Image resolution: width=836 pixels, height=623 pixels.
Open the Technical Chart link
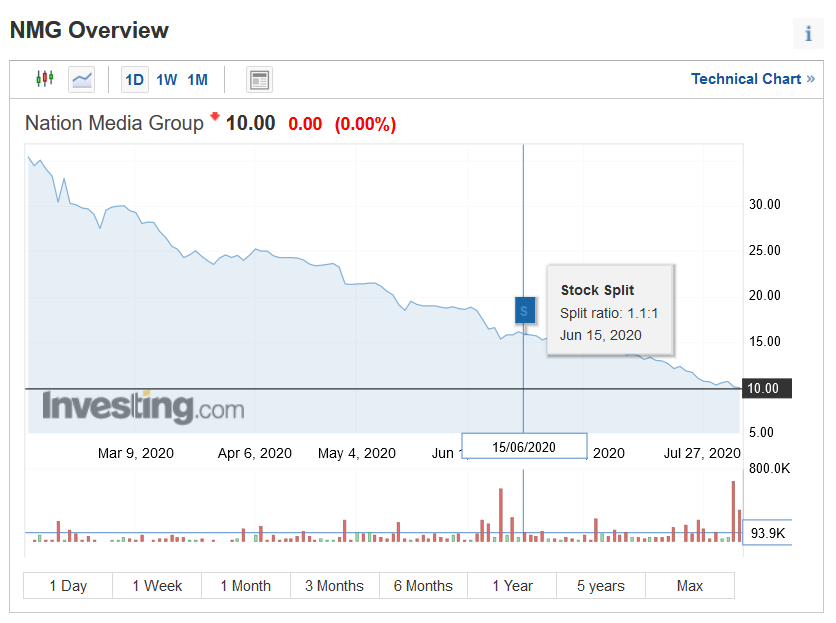coord(753,79)
